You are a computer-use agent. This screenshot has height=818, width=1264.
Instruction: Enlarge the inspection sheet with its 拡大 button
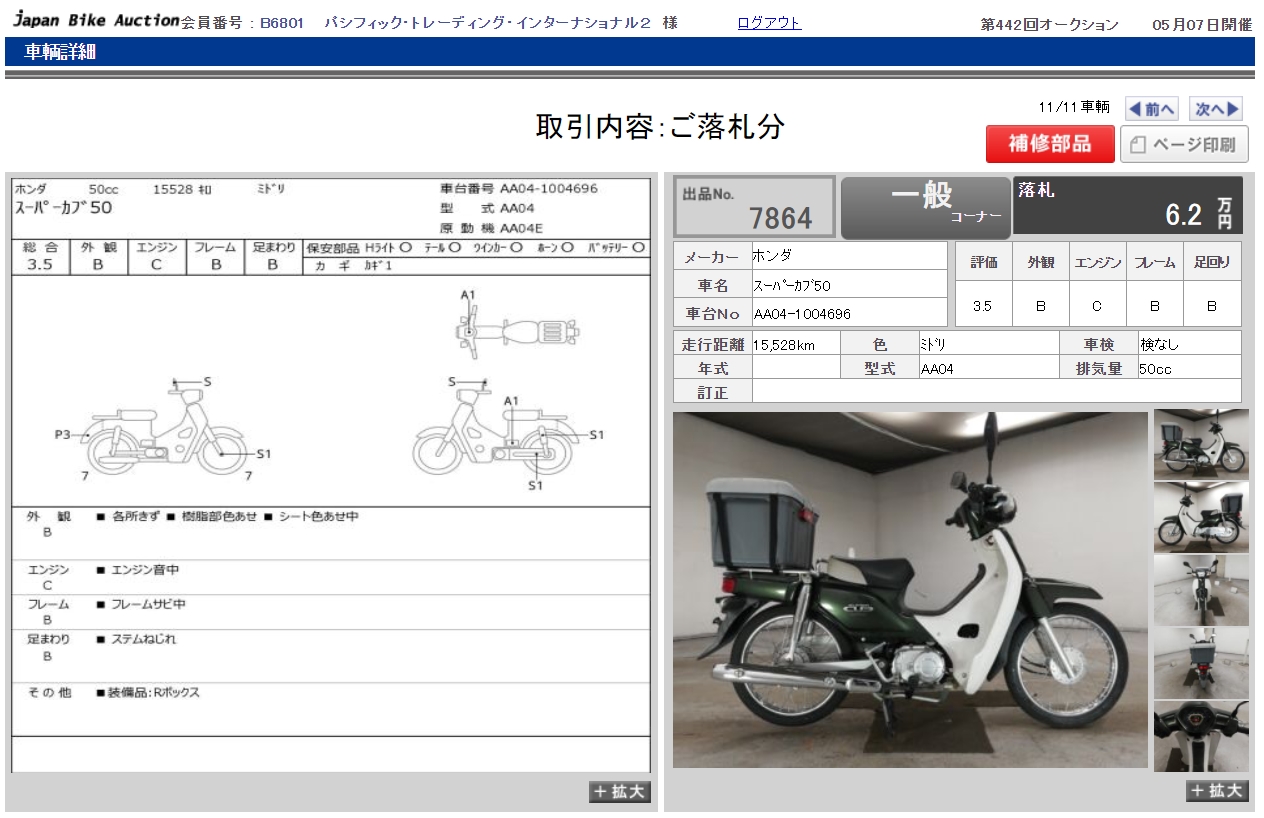tap(620, 791)
